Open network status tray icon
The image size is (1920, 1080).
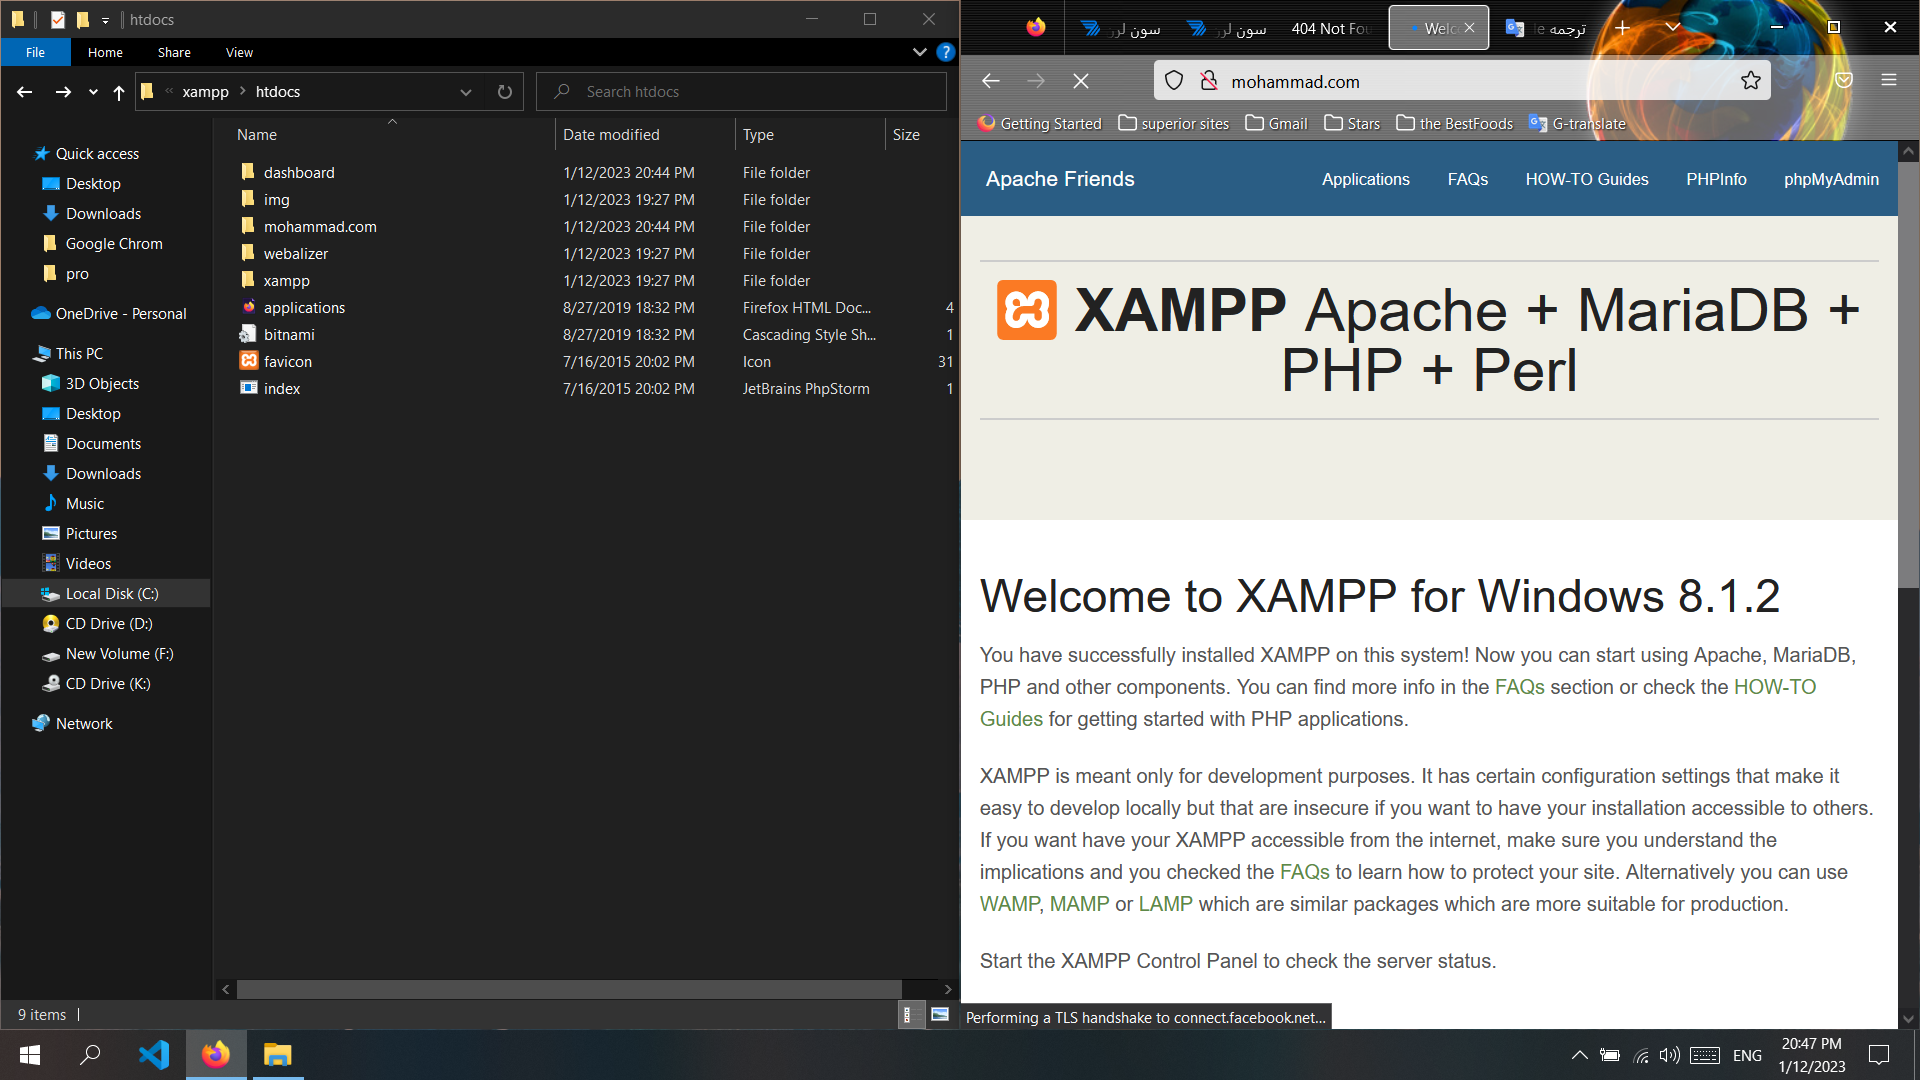point(1641,1055)
